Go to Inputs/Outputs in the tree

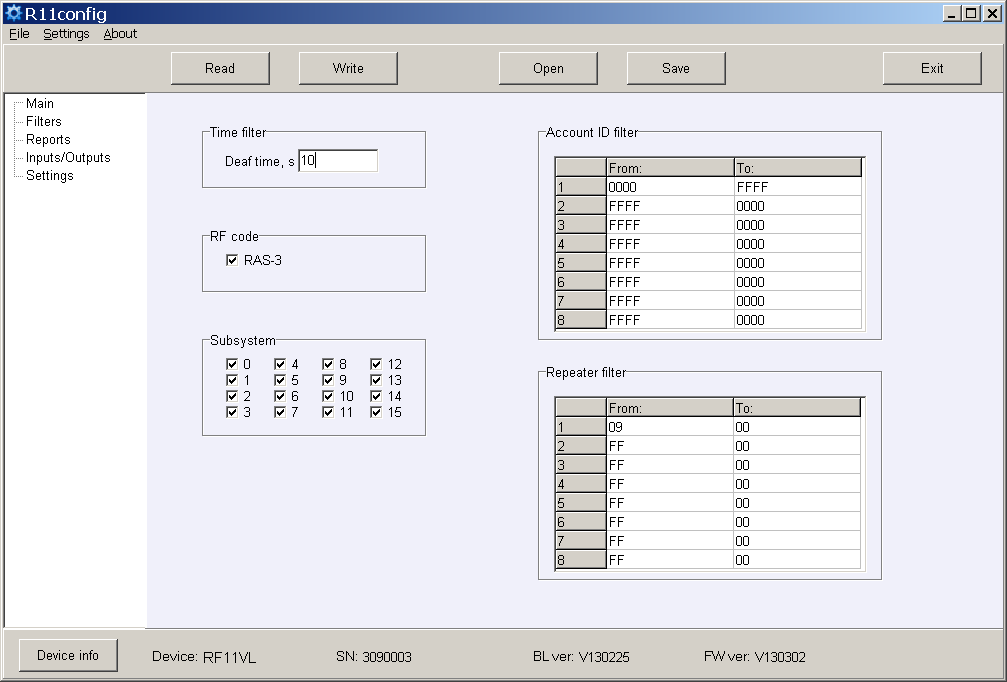[68, 157]
